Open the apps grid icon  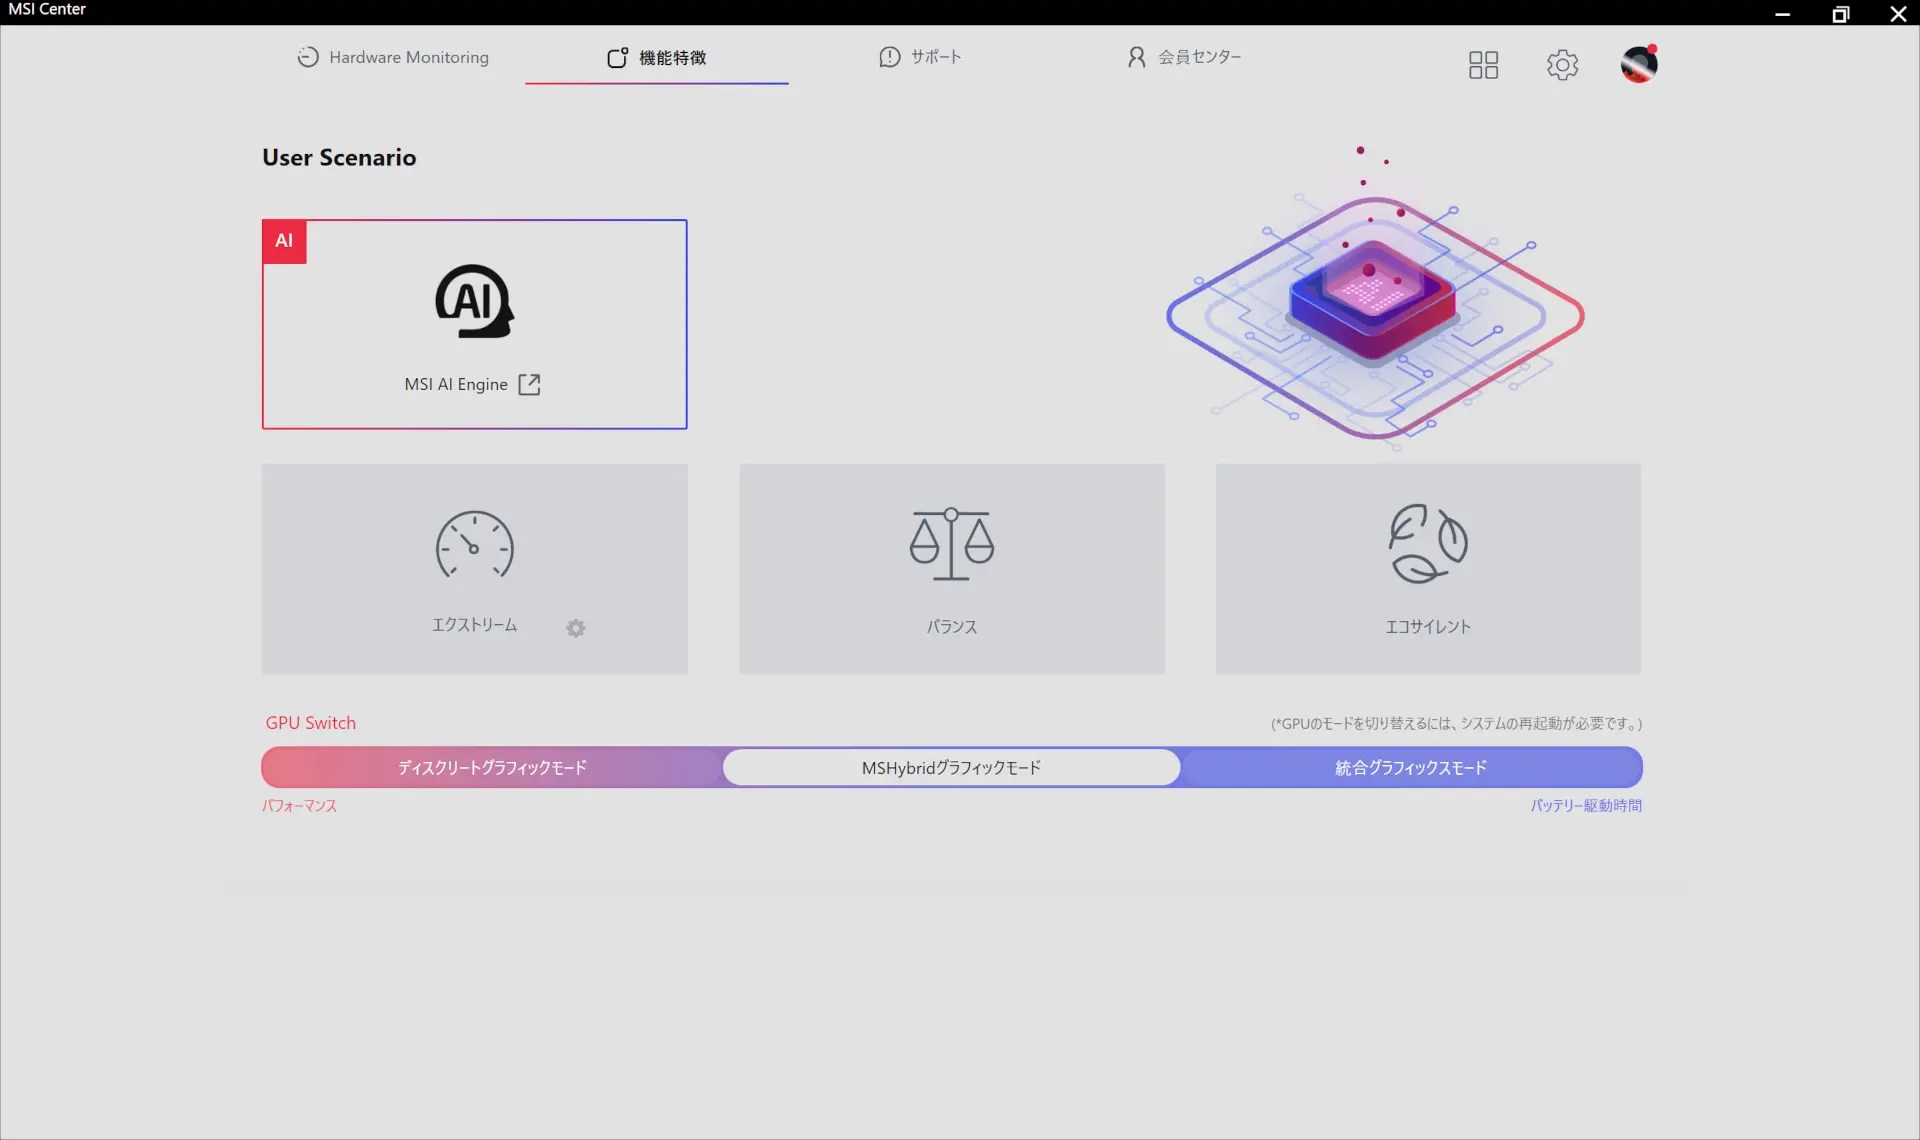tap(1483, 65)
